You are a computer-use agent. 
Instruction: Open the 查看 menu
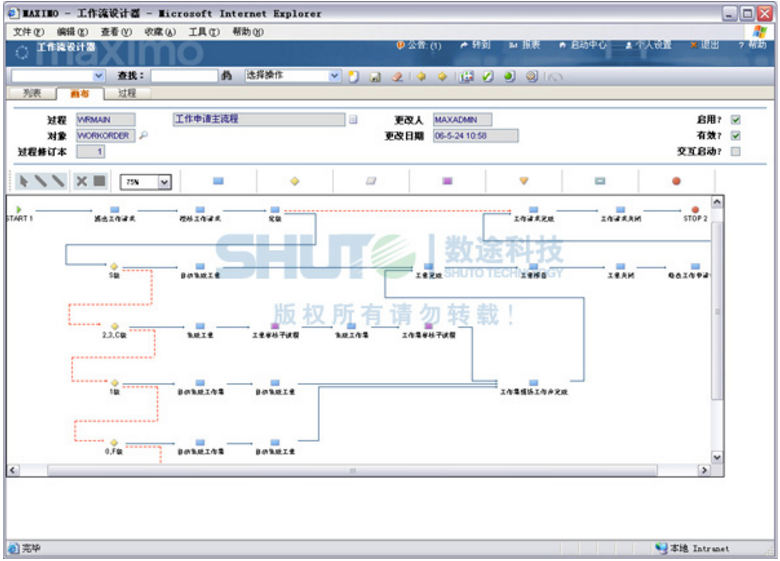[116, 32]
